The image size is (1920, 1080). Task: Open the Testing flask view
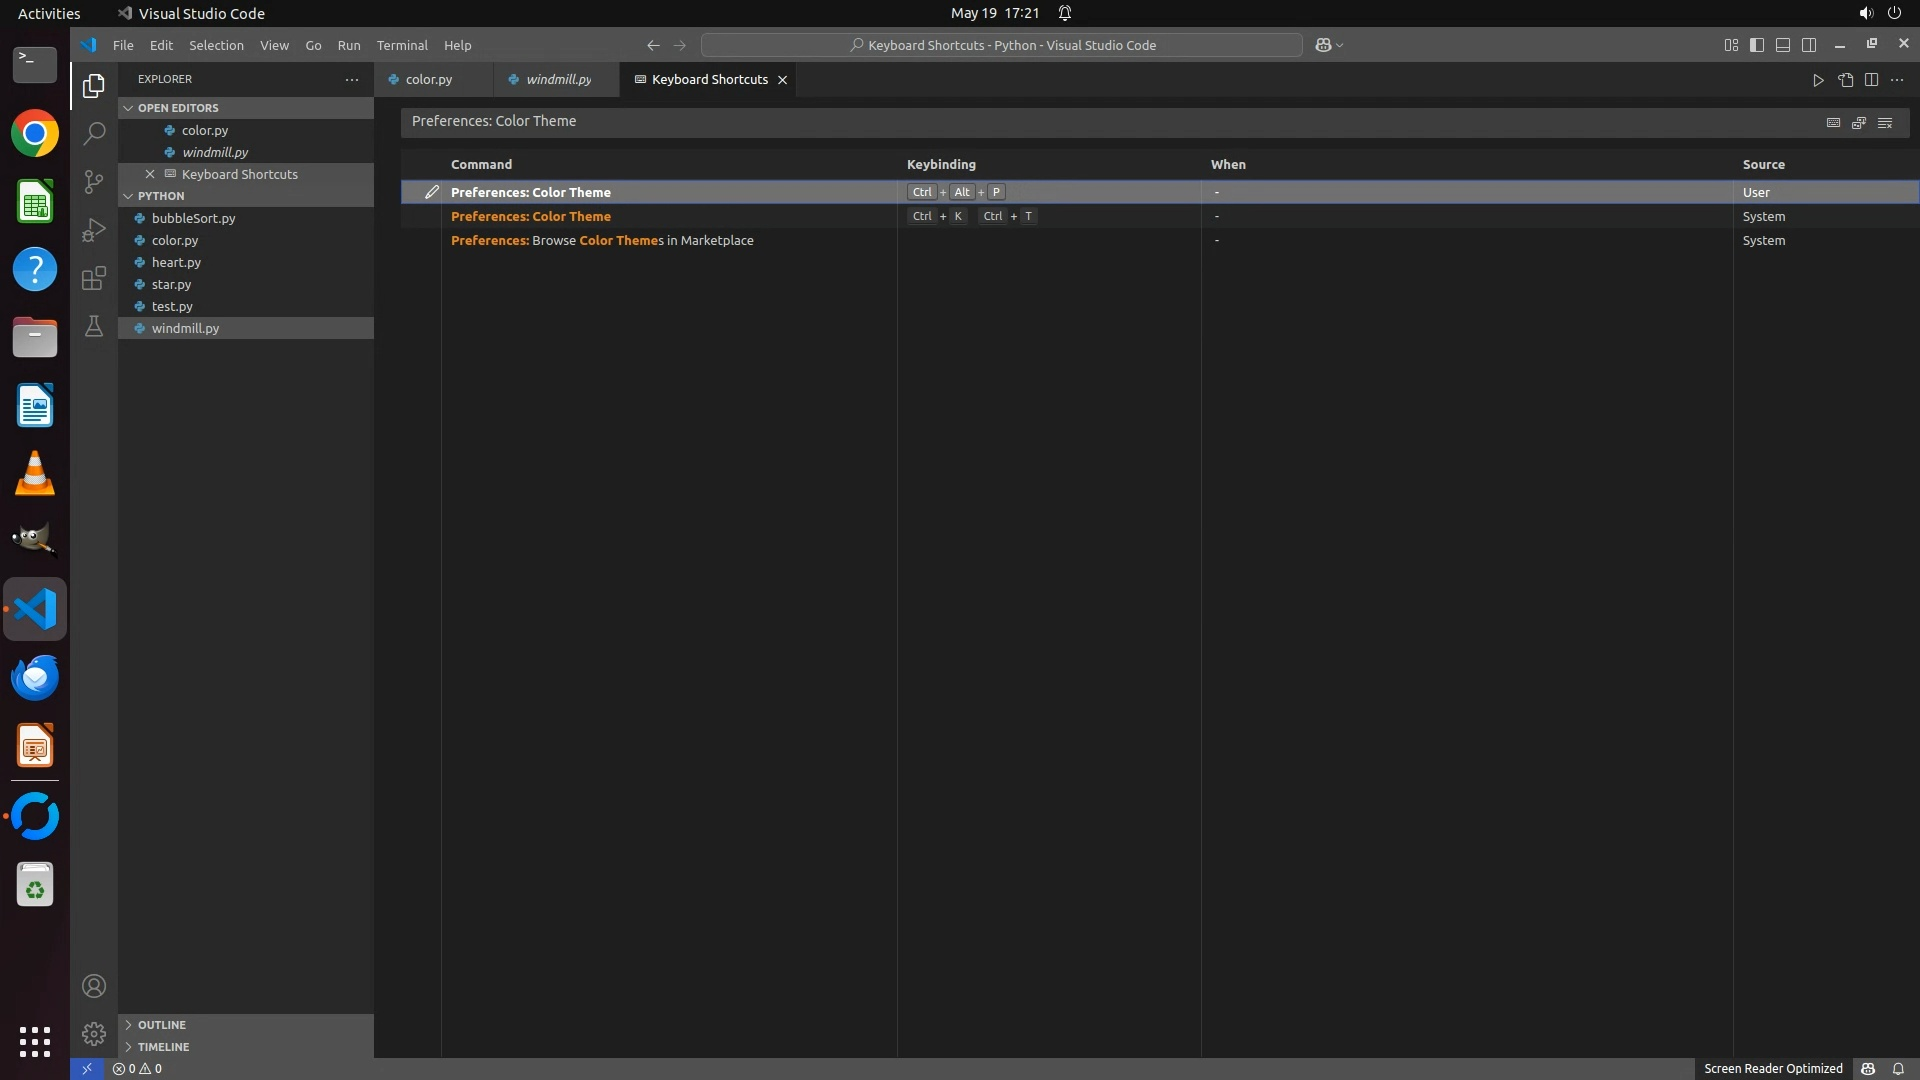tap(94, 326)
